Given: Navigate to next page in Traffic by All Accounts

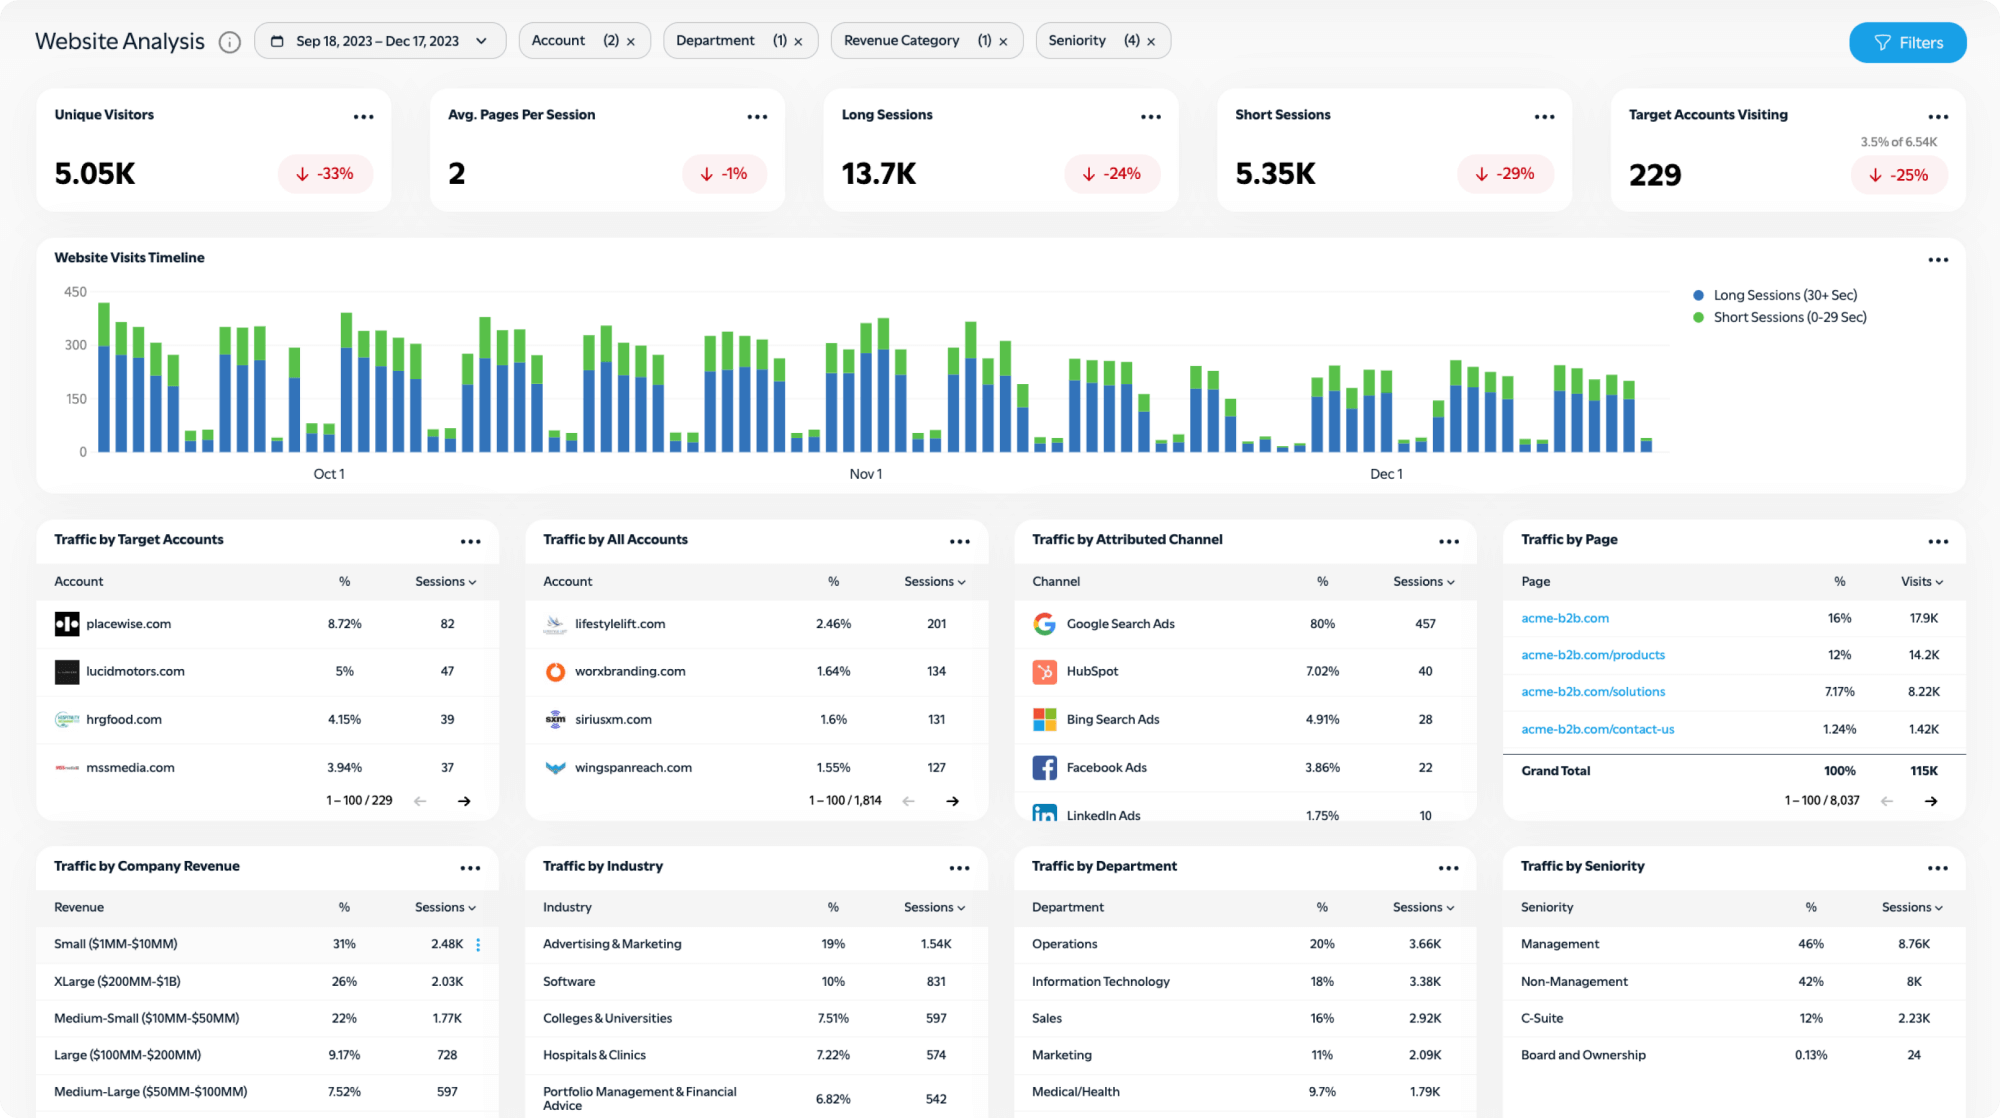Looking at the screenshot, I should point(957,800).
